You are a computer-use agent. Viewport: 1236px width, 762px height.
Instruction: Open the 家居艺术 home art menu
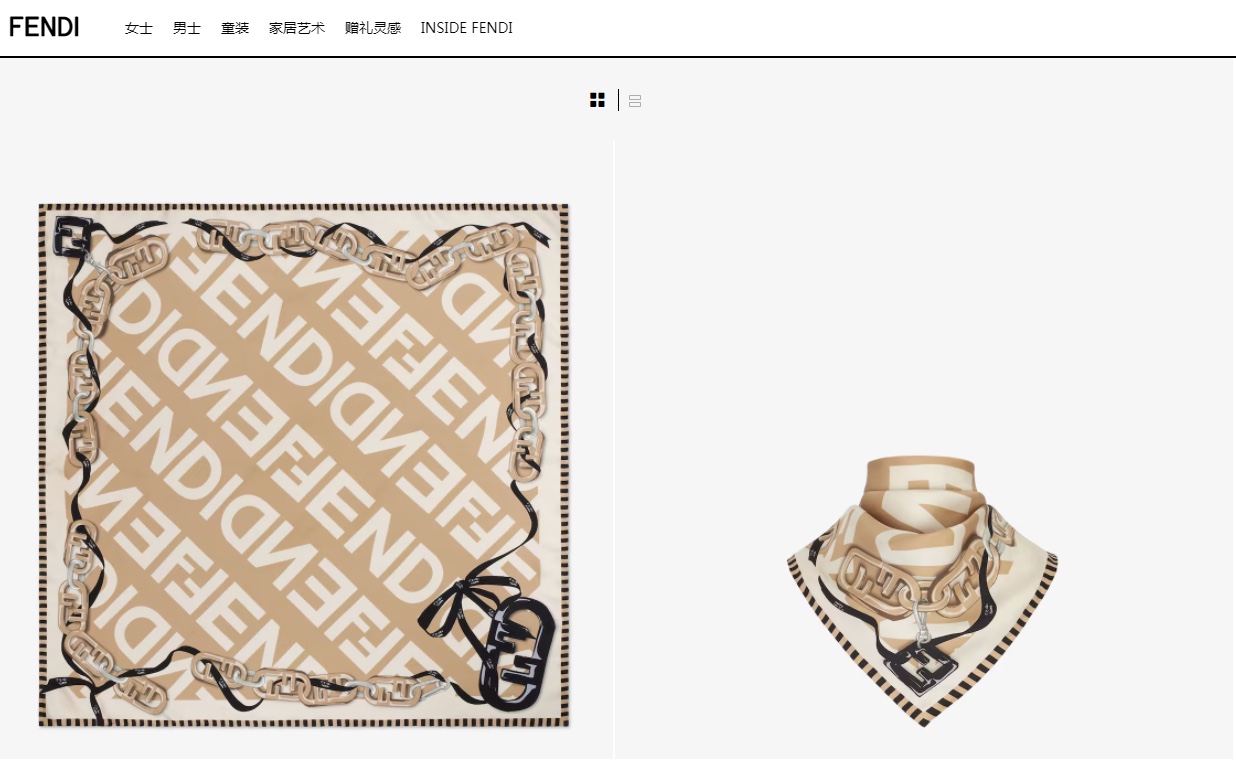pyautogui.click(x=297, y=28)
